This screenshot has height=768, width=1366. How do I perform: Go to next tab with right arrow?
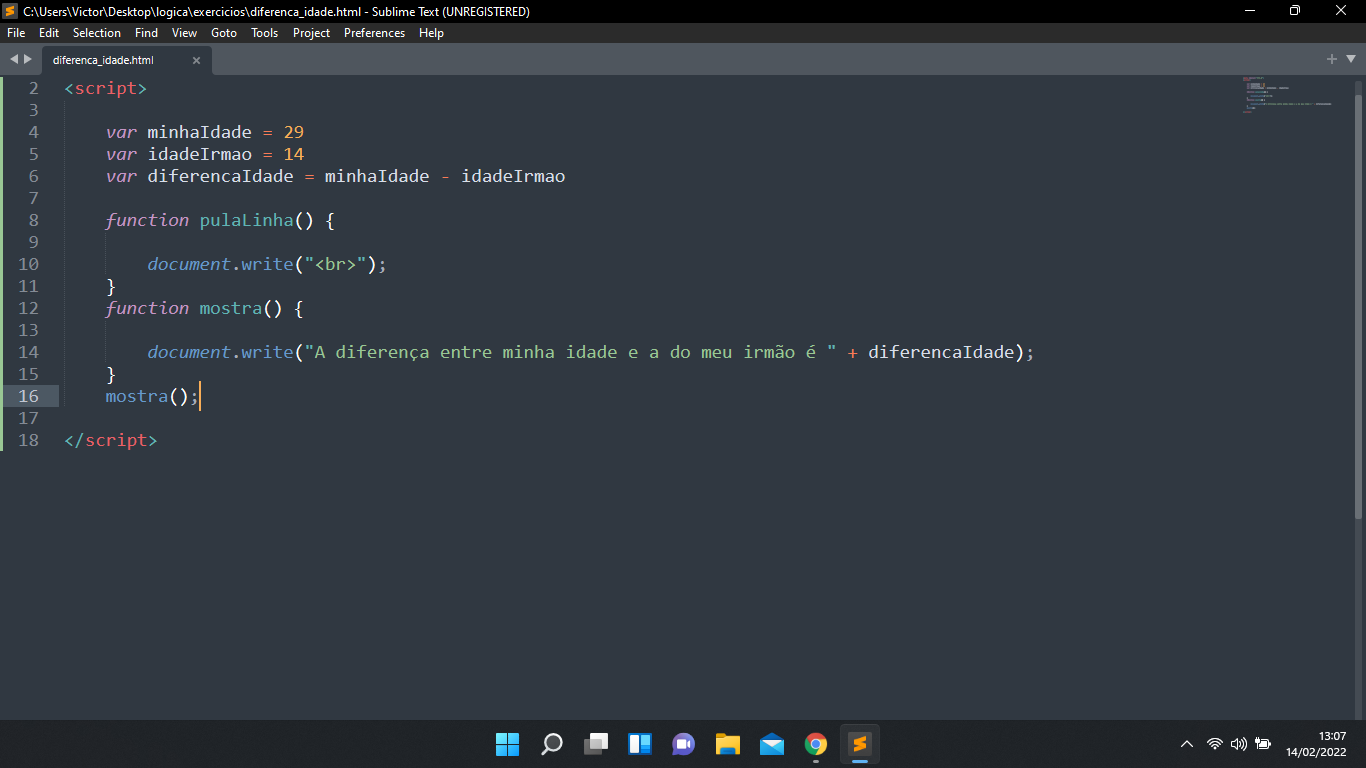28,59
